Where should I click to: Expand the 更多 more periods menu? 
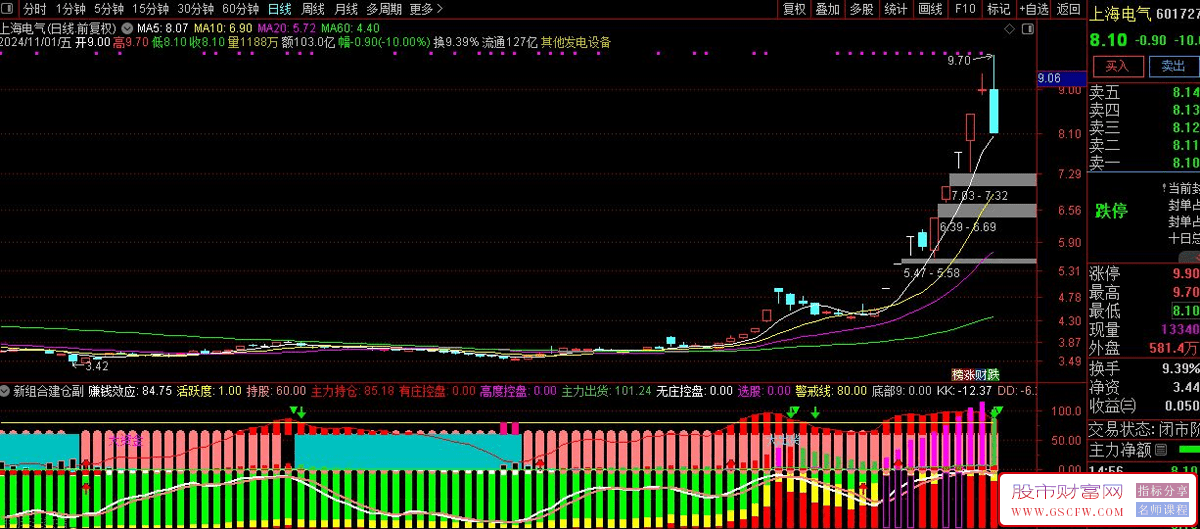coord(426,9)
